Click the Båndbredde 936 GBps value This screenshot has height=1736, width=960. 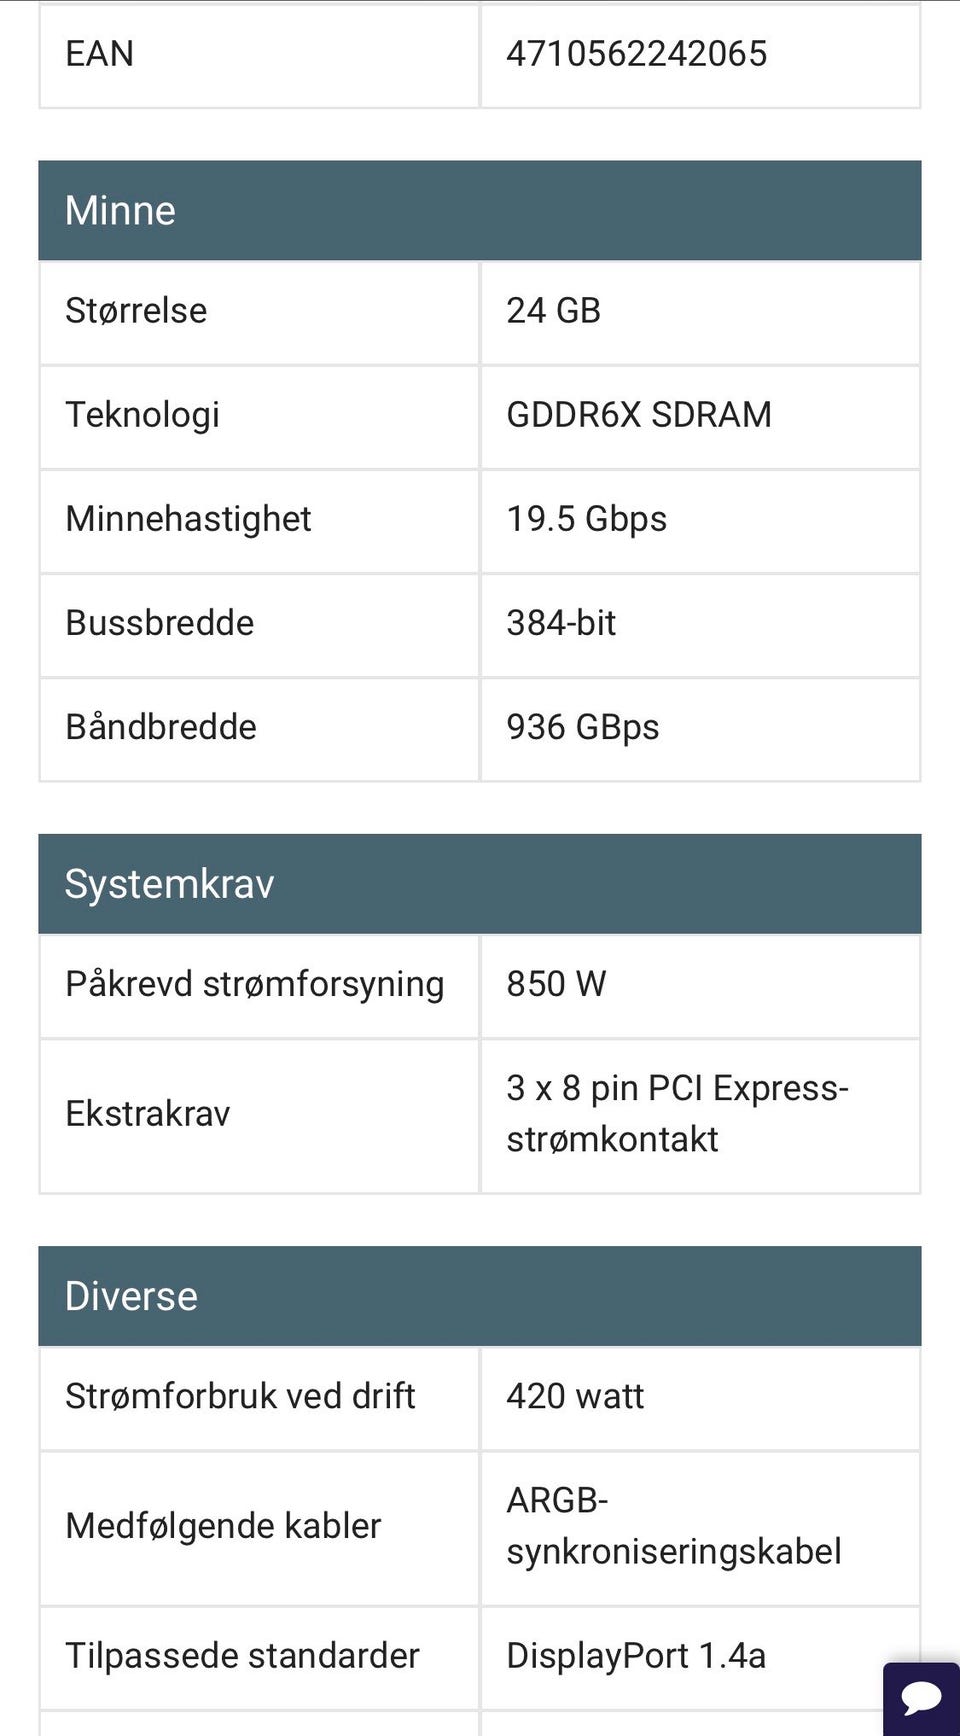583,728
